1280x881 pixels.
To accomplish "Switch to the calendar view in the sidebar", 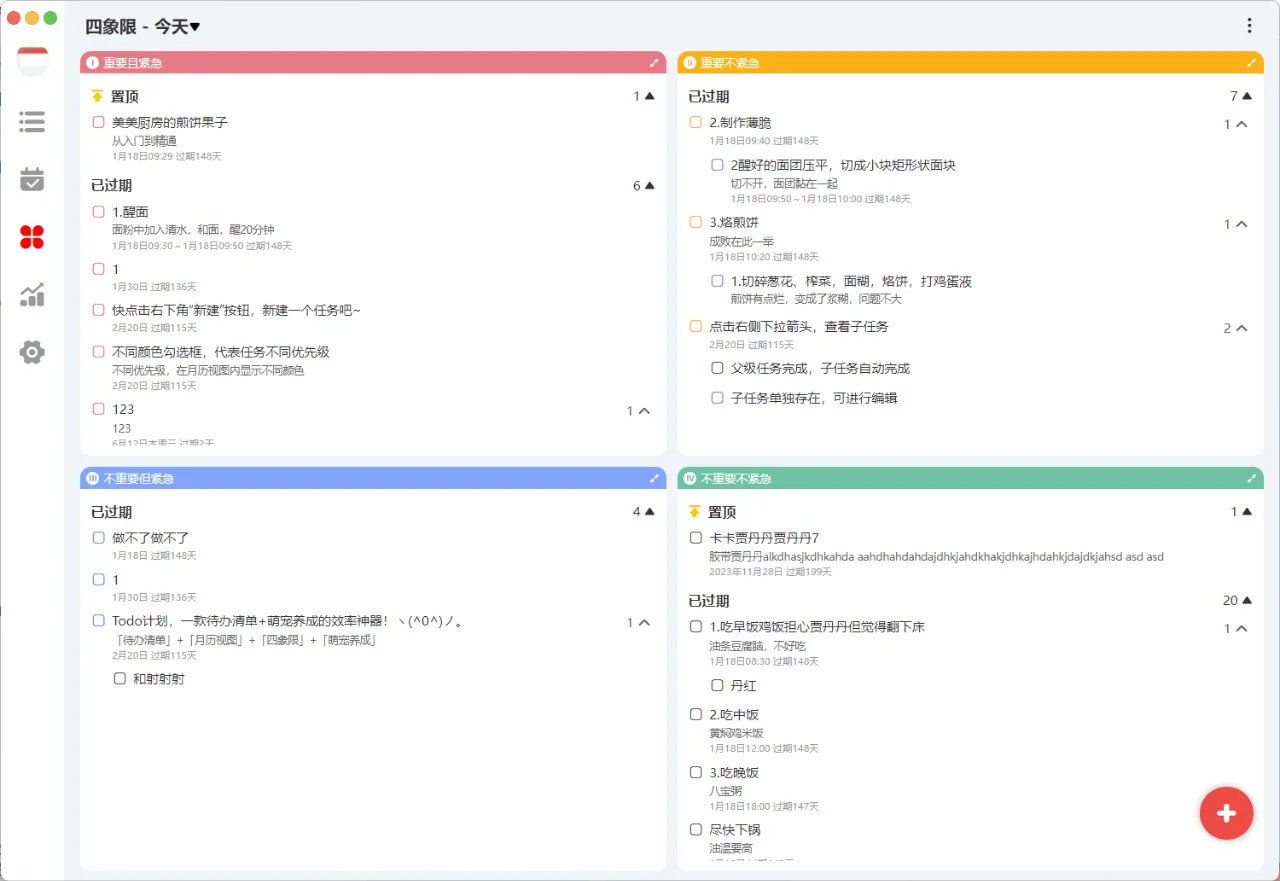I will pos(33,176).
